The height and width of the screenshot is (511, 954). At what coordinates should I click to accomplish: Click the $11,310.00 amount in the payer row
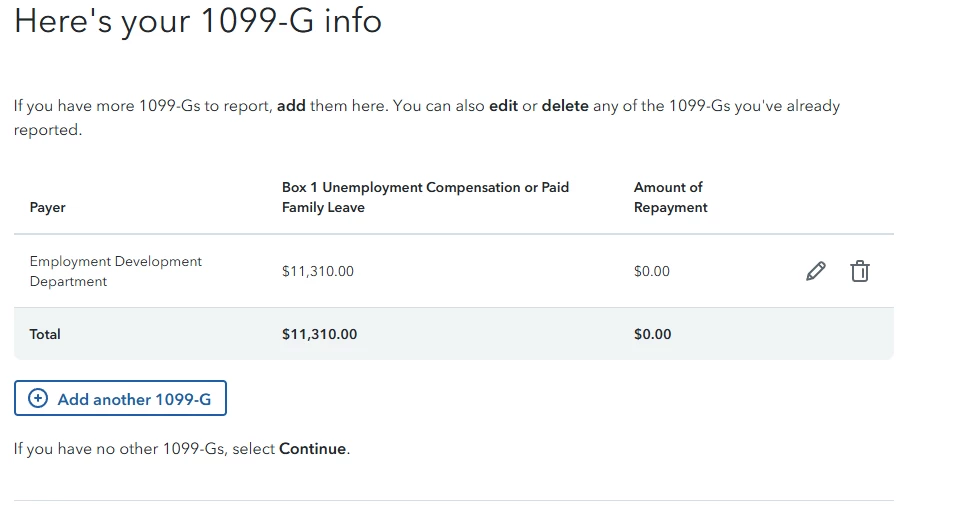click(318, 271)
